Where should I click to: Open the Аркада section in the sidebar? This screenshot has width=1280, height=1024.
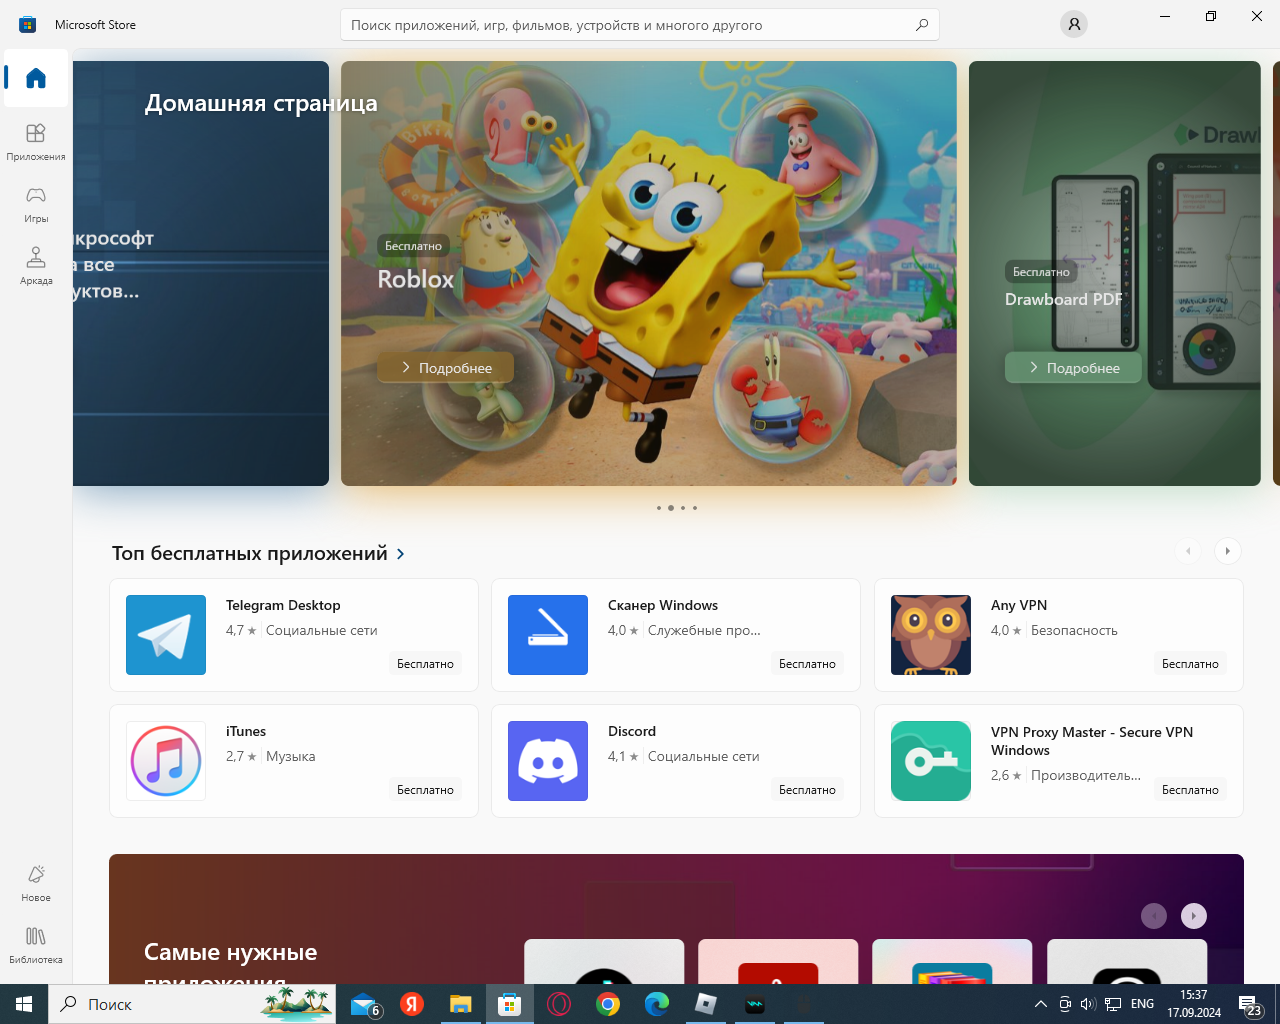pyautogui.click(x=36, y=265)
